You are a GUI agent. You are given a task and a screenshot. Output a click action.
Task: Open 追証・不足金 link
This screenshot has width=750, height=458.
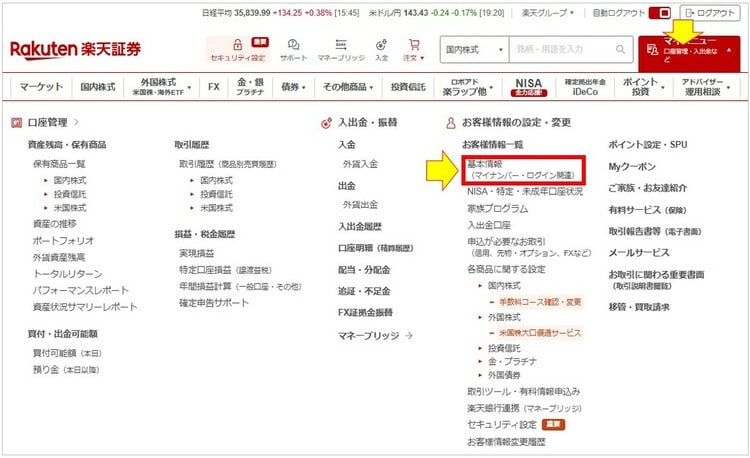[364, 291]
